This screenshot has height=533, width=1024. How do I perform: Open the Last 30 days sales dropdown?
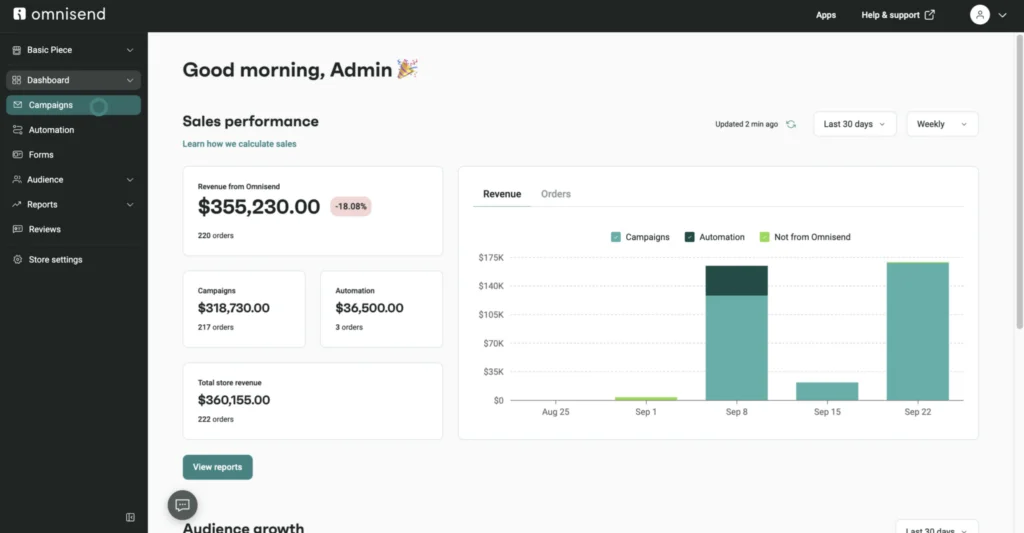[855, 124]
